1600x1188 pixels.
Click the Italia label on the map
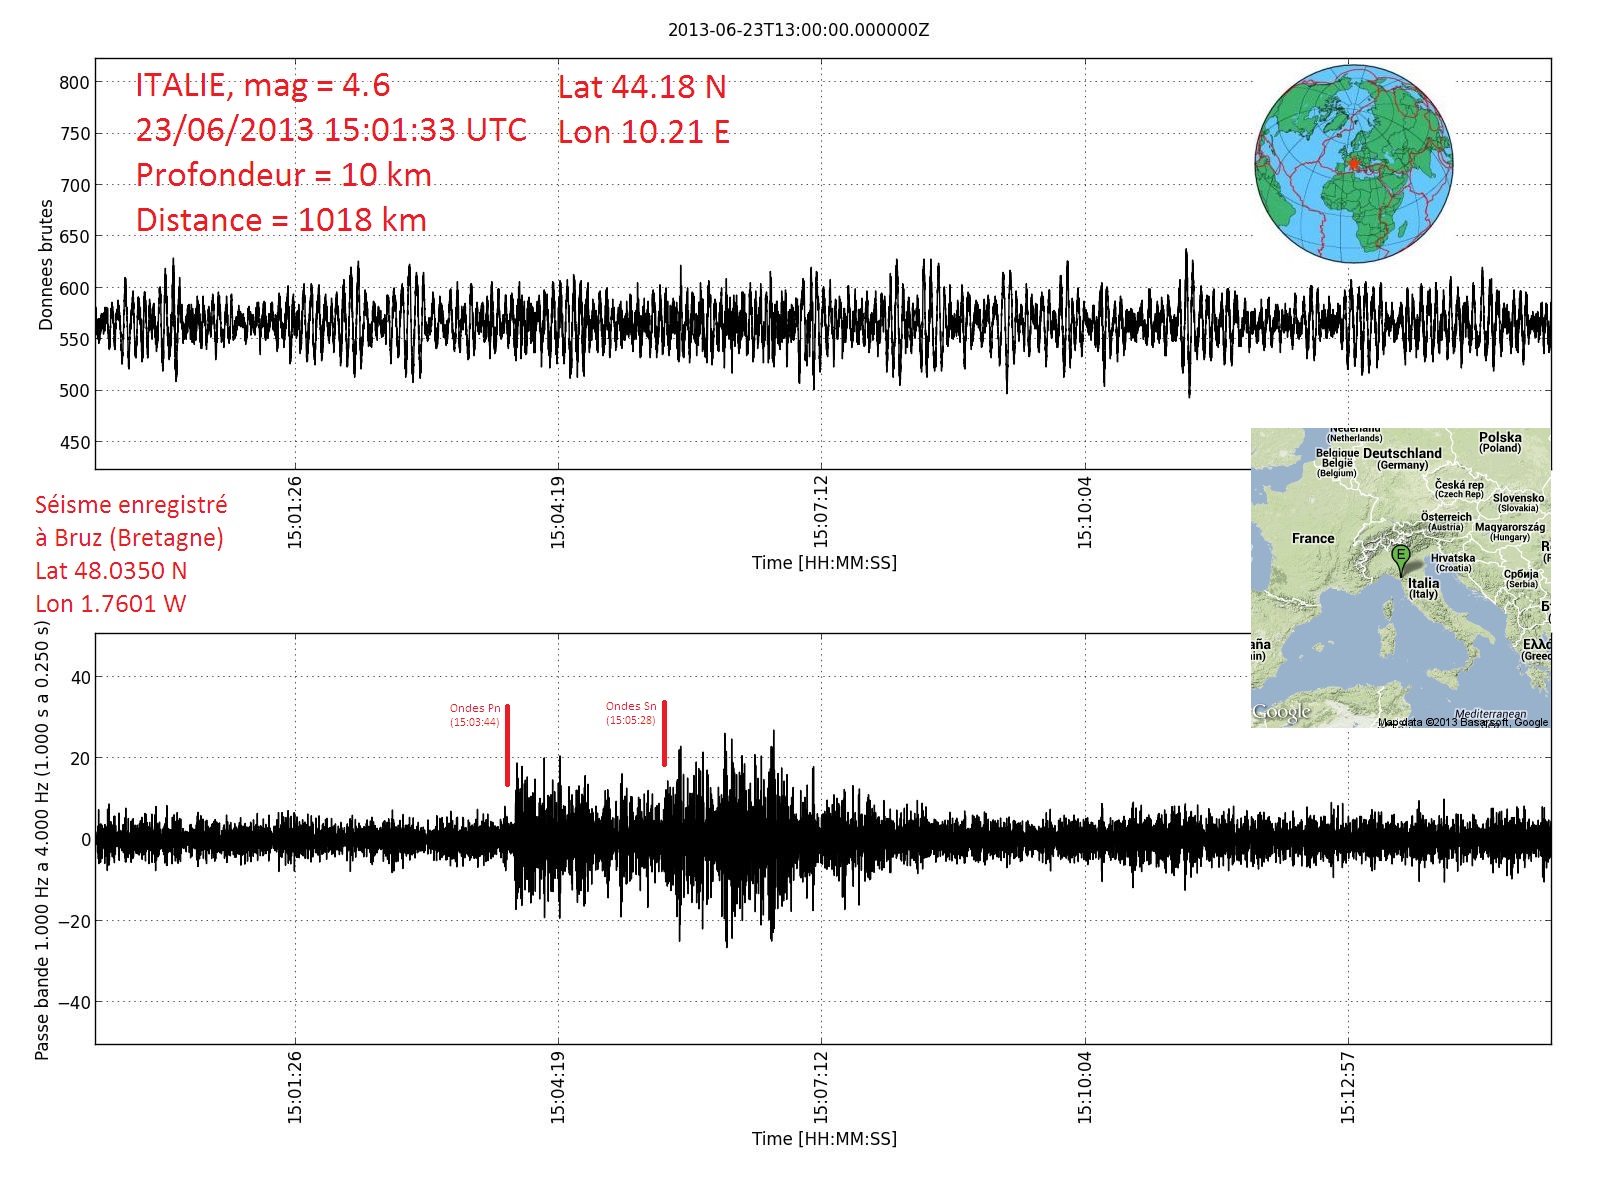tap(1423, 583)
